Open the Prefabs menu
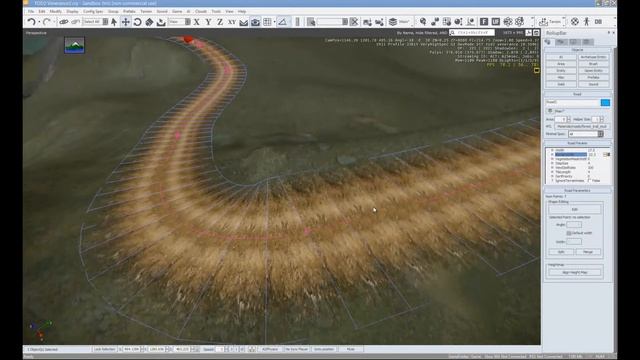640x360 pixels. [129, 11]
